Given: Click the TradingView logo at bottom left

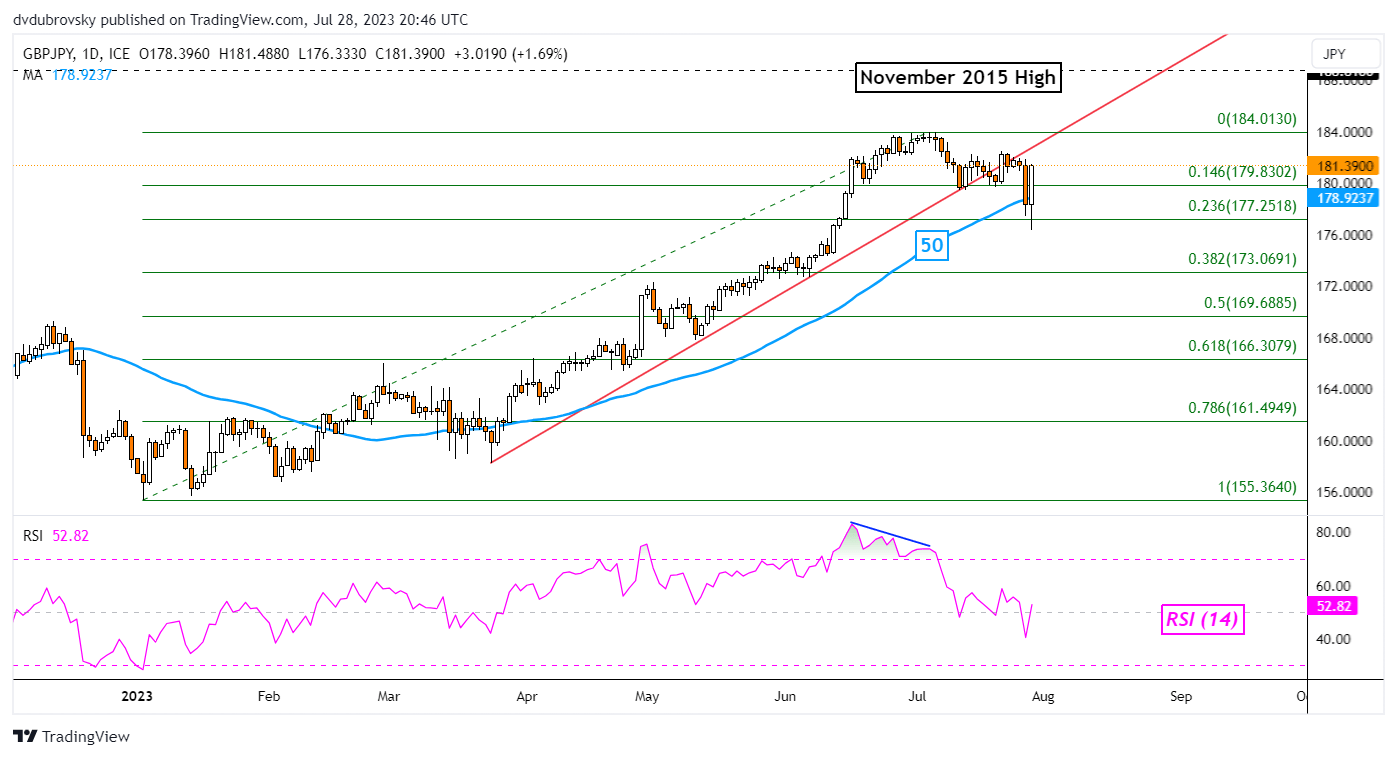Looking at the screenshot, I should point(71,737).
